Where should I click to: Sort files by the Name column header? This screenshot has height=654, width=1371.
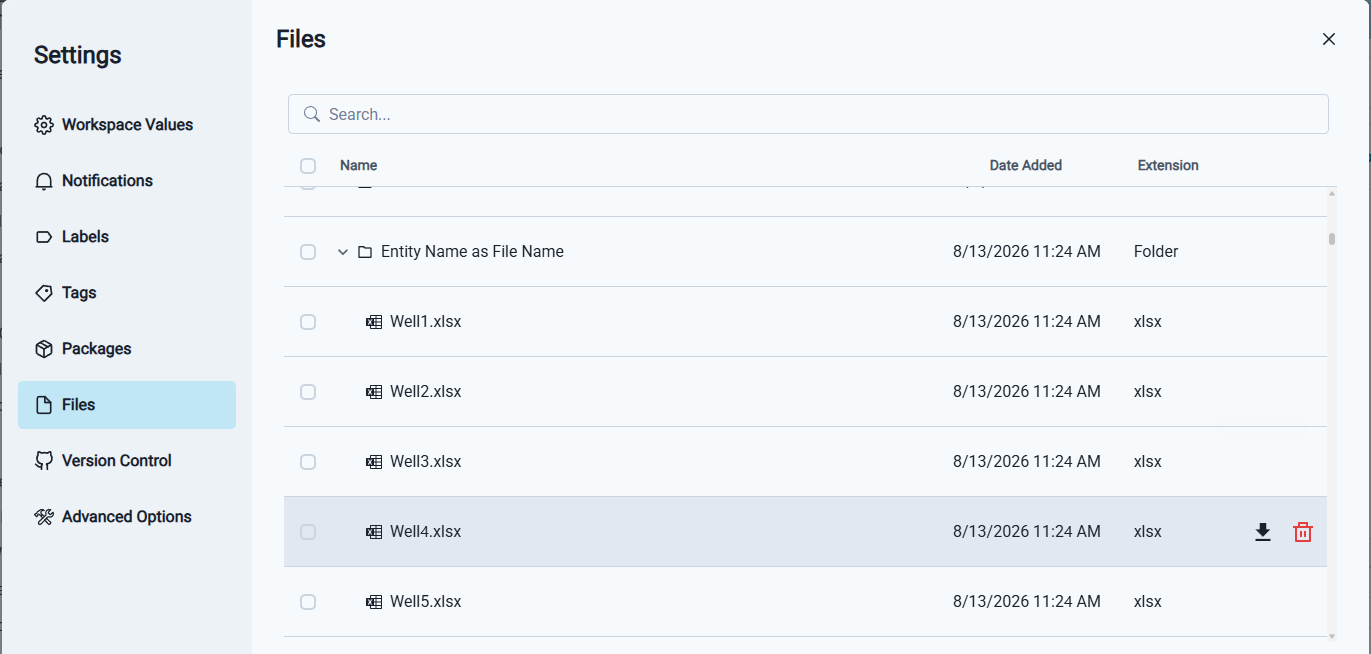[x=358, y=165]
